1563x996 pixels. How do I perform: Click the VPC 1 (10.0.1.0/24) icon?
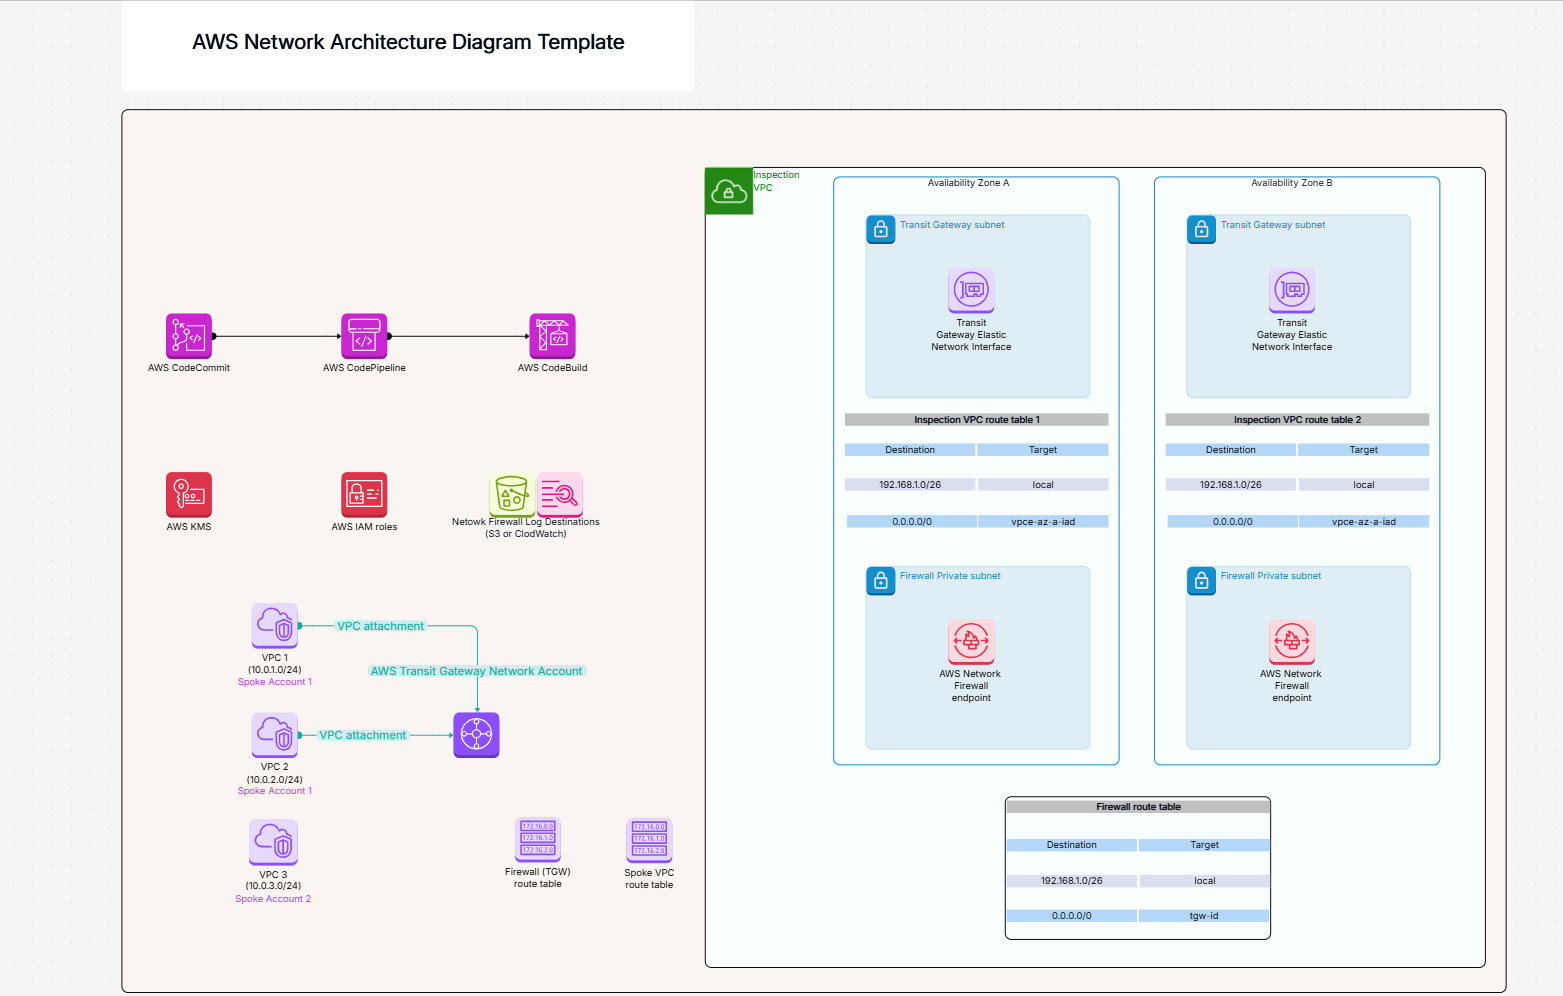click(x=275, y=626)
